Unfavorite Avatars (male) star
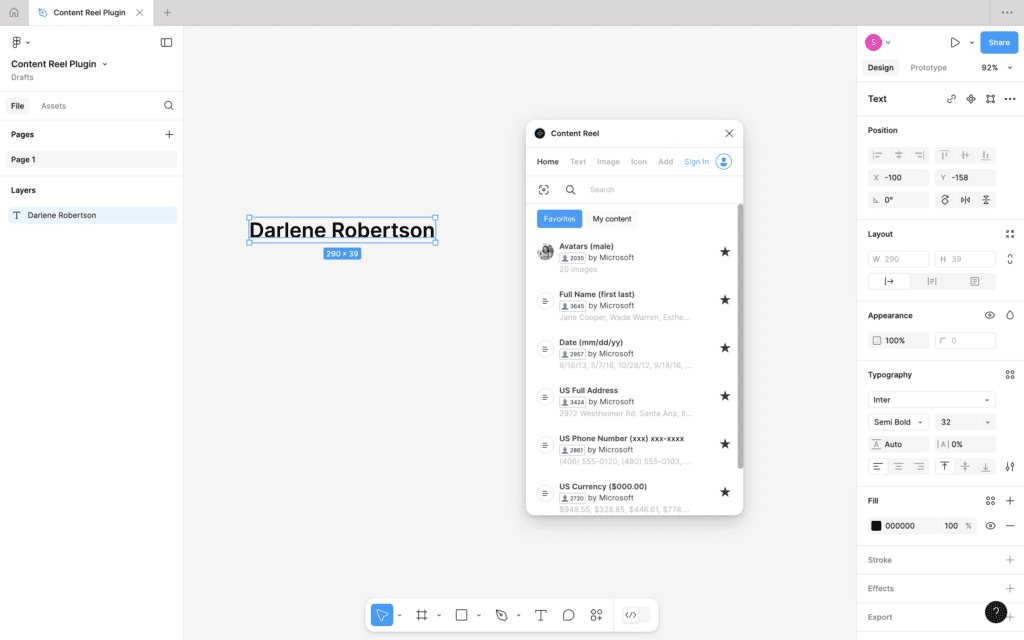The width and height of the screenshot is (1024, 640). 725,251
